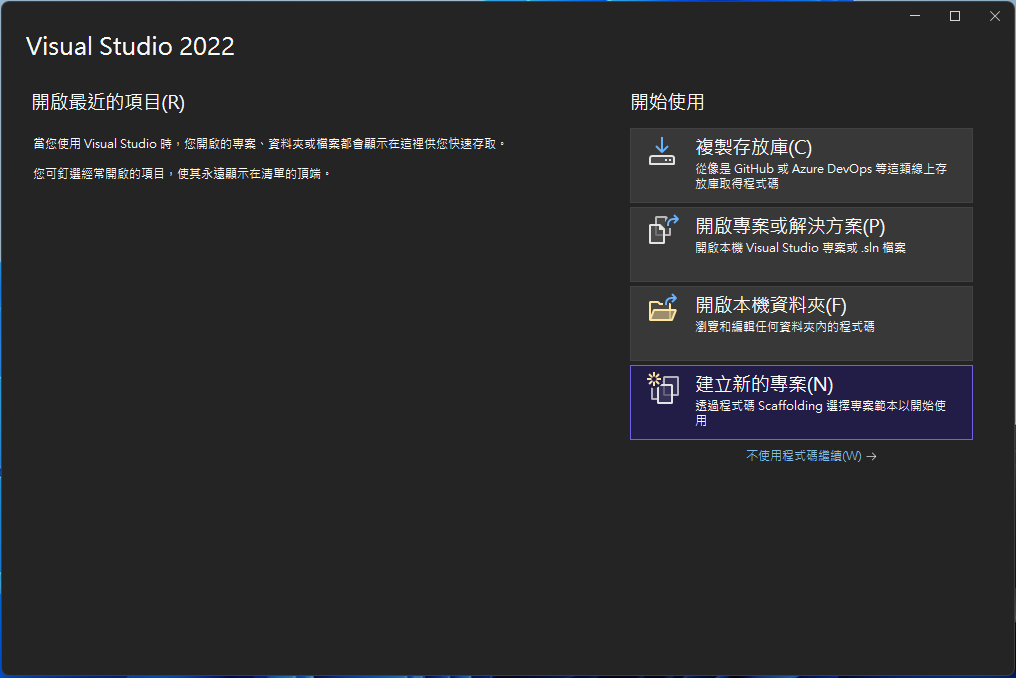
Task: Click the .sln file description text
Action: [800, 248]
